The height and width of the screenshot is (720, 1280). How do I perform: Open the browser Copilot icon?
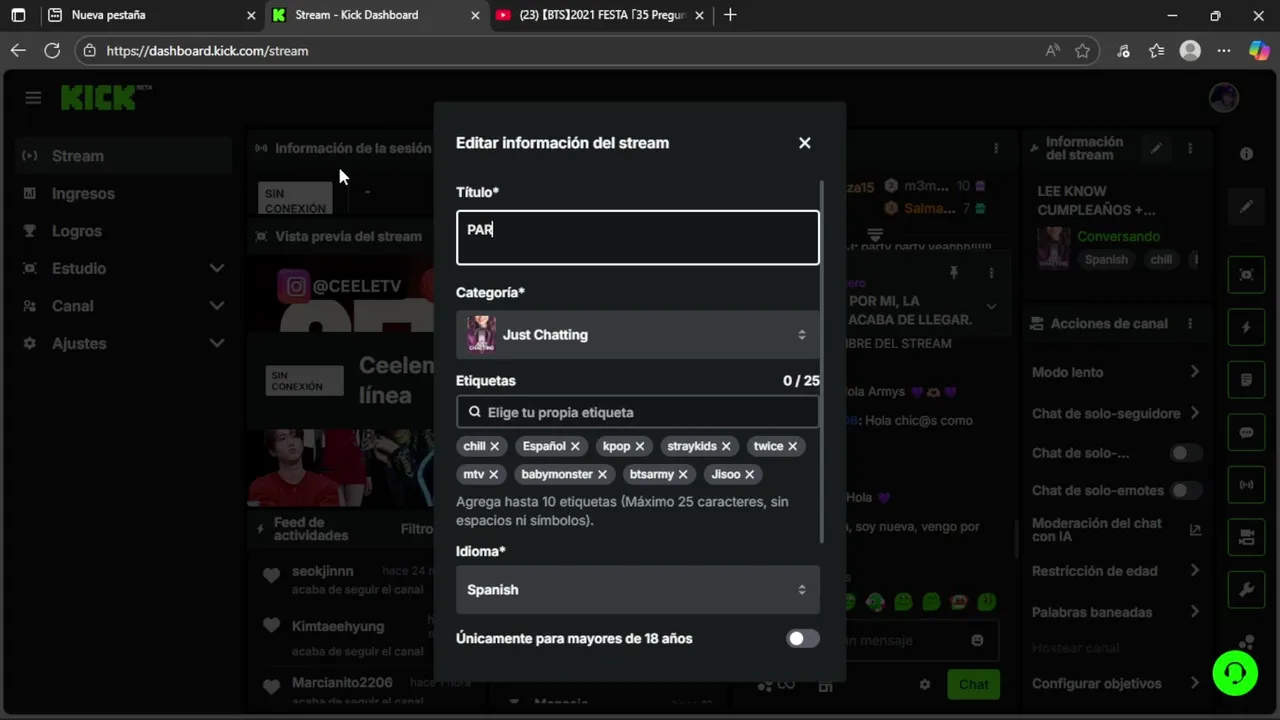1258,50
